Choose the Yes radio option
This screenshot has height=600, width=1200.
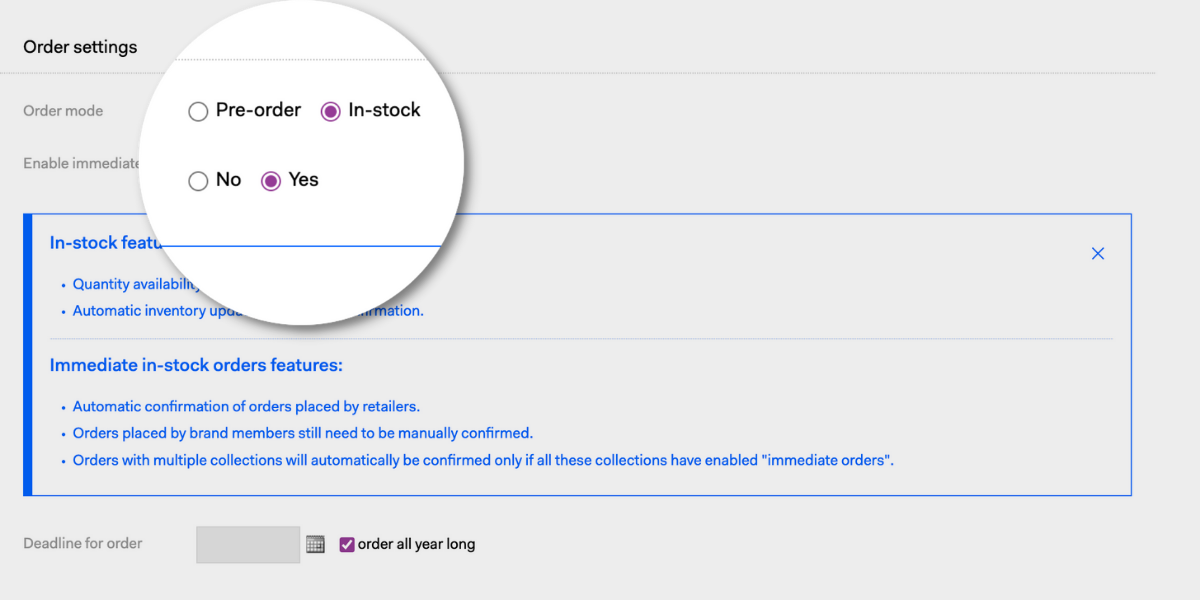(x=270, y=181)
